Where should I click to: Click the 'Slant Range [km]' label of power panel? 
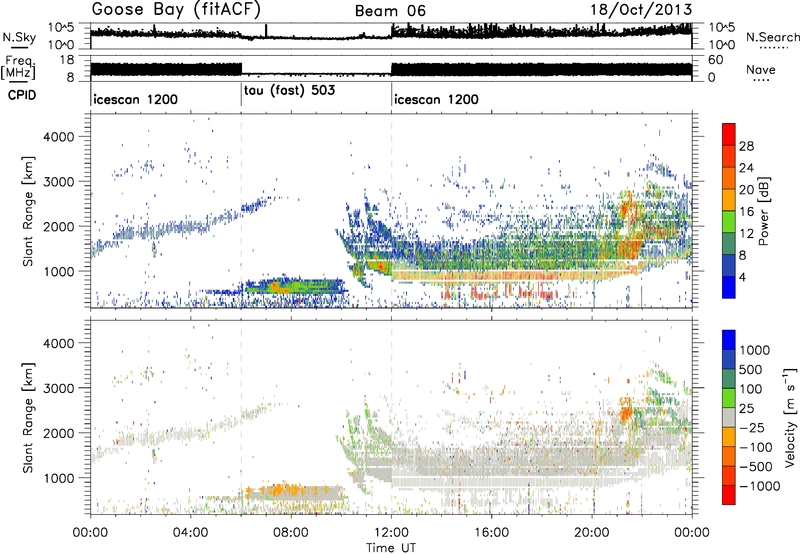tap(28, 211)
